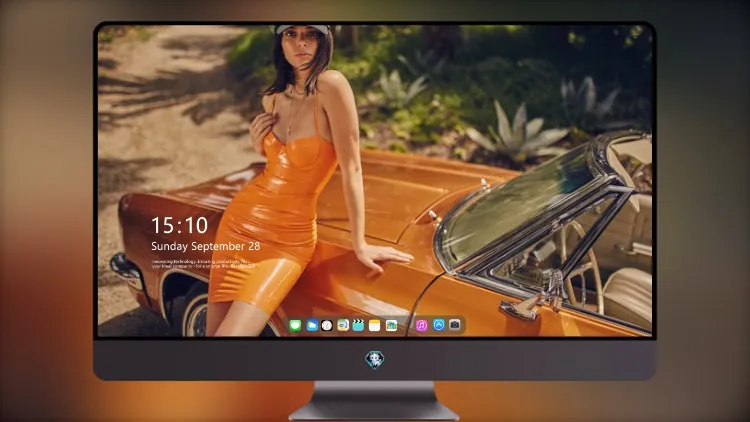
Task: Launch the Camera app in the dock
Action: pos(455,325)
